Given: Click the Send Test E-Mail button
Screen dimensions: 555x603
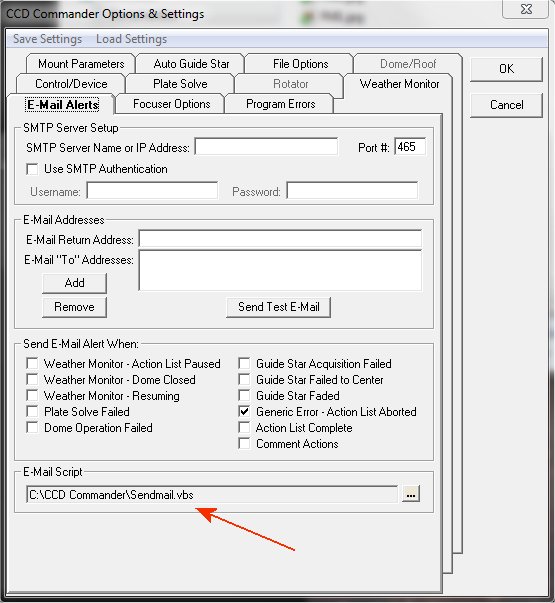Looking at the screenshot, I should click(x=278, y=307).
